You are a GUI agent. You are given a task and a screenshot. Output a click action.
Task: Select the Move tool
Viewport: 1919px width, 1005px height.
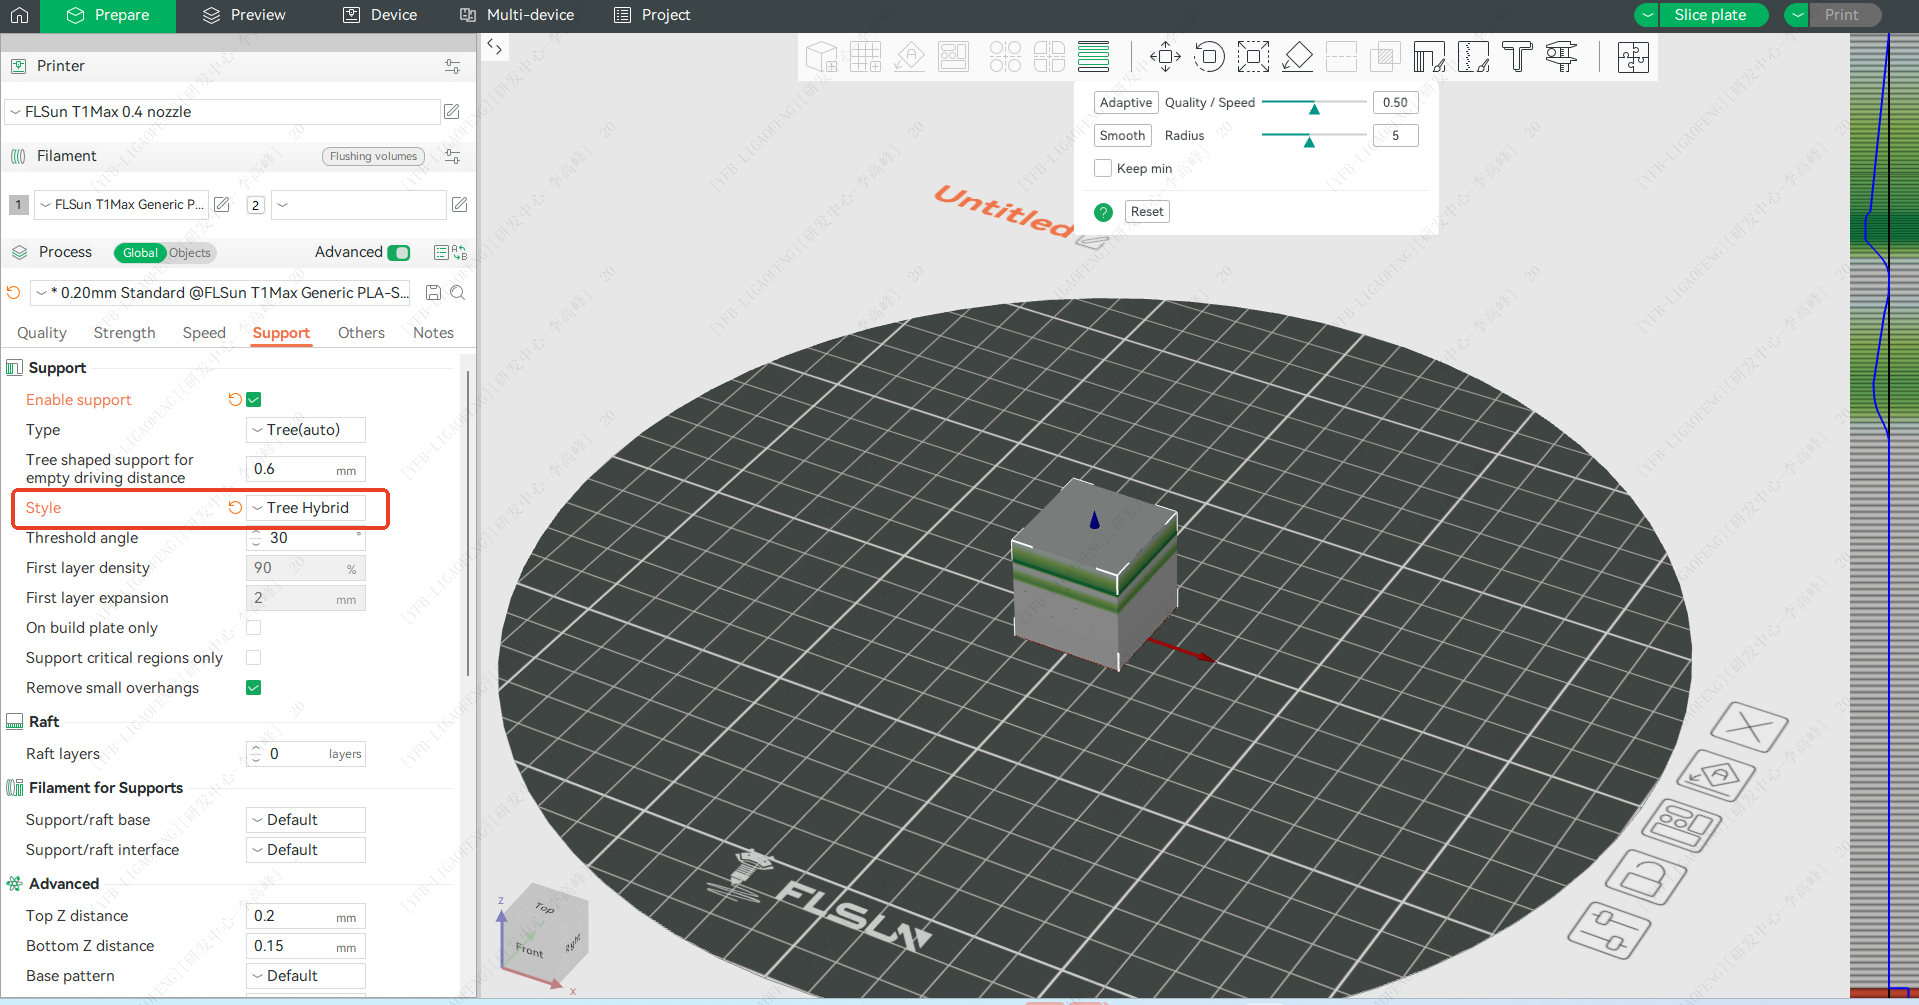pos(1165,57)
